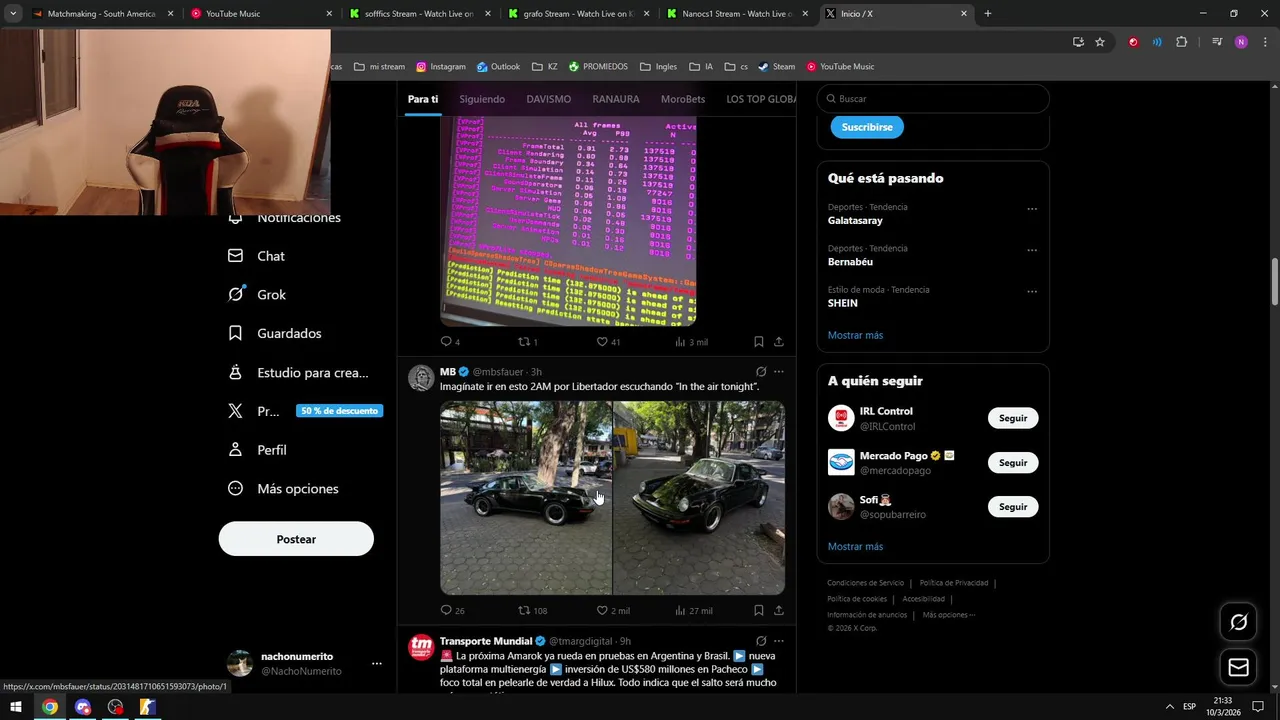Click Chrome icon in the taskbar

pyautogui.click(x=49, y=707)
